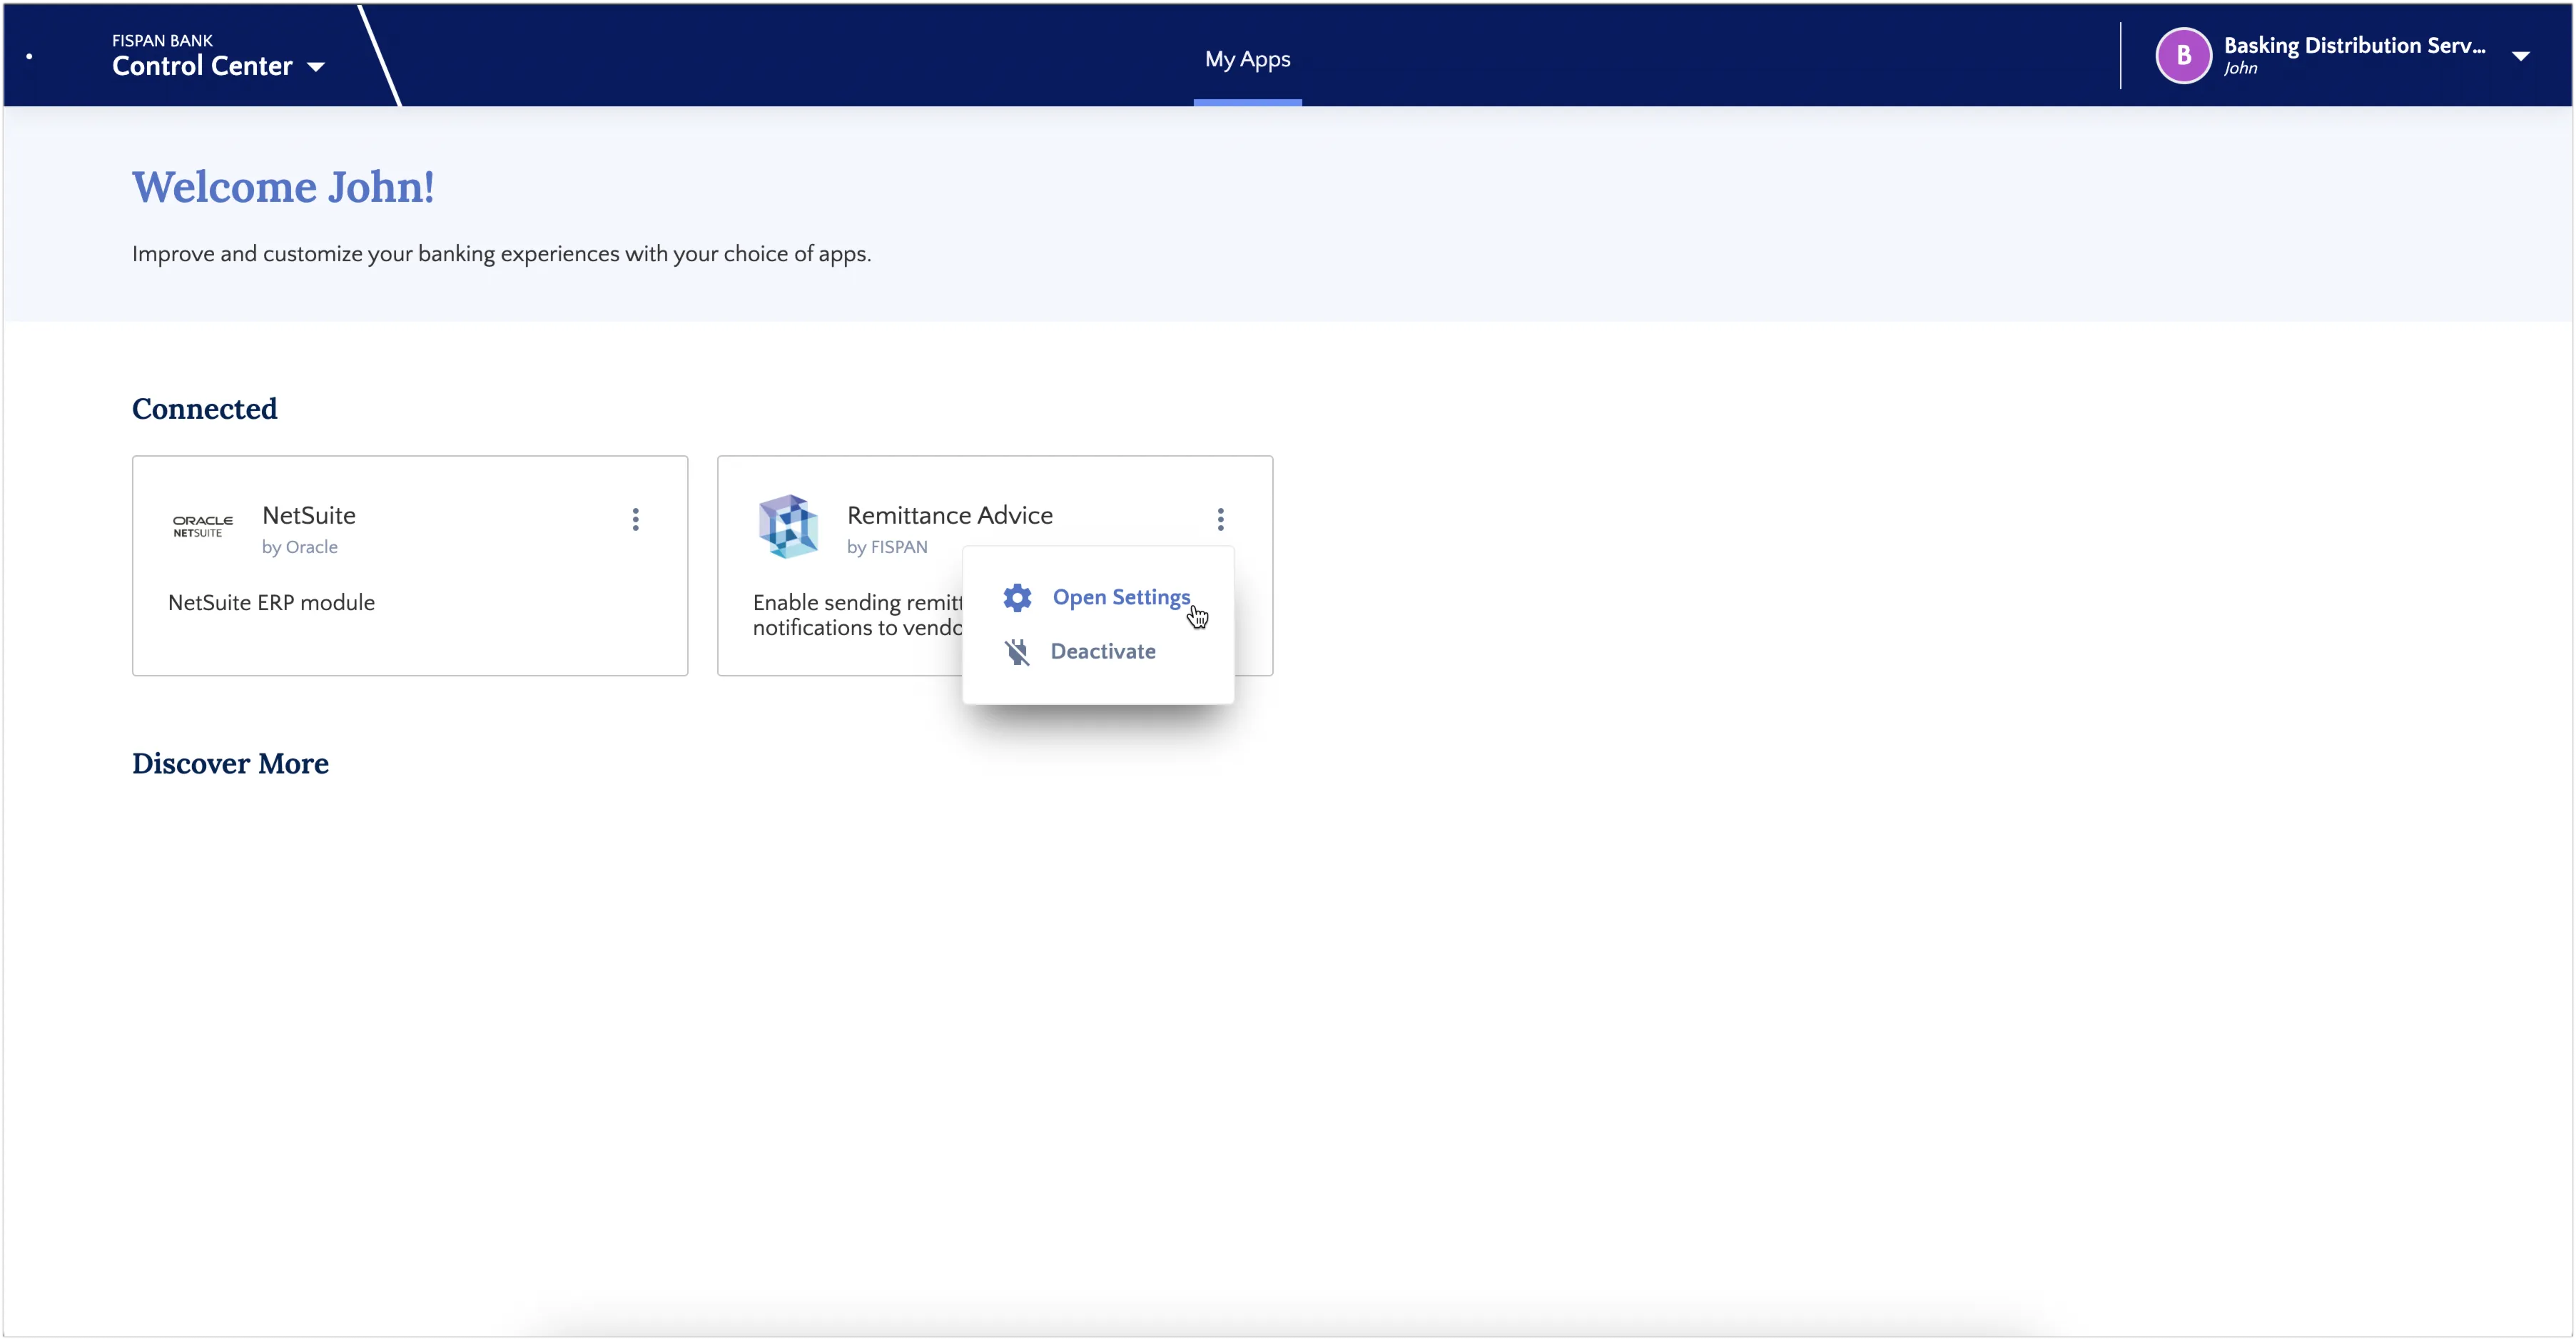Click the 'Improve and customize your banking' sentence

(x=501, y=254)
